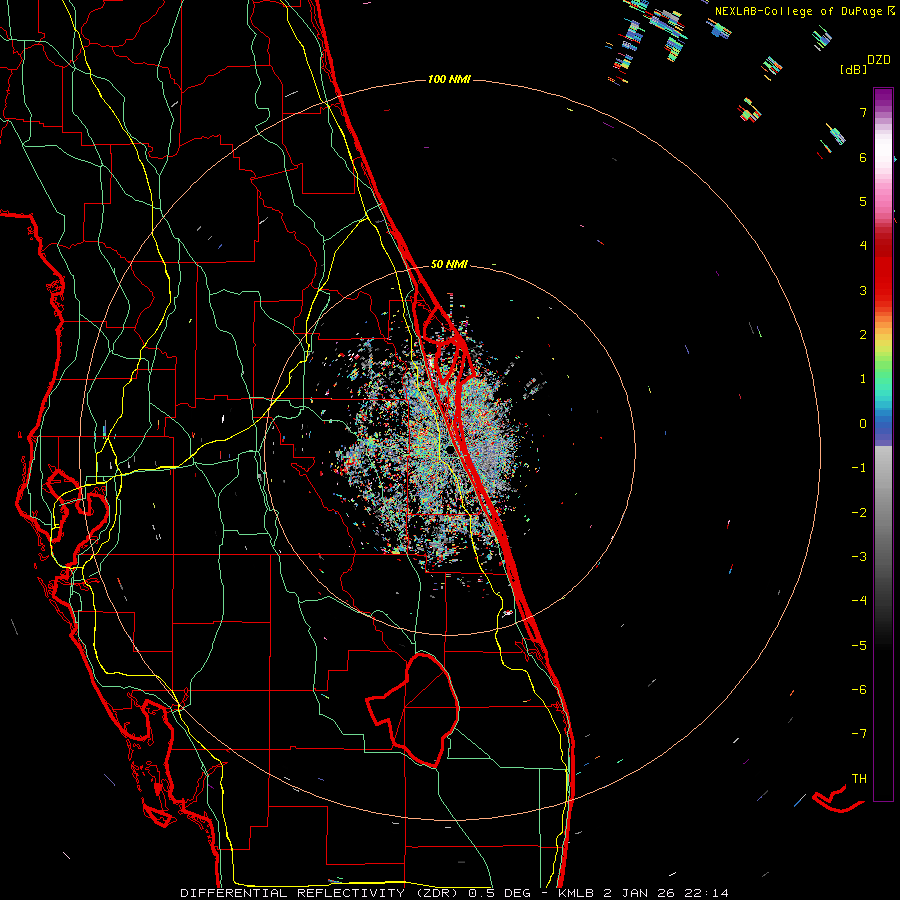Click the -3 tick label on the scale

tap(859, 557)
